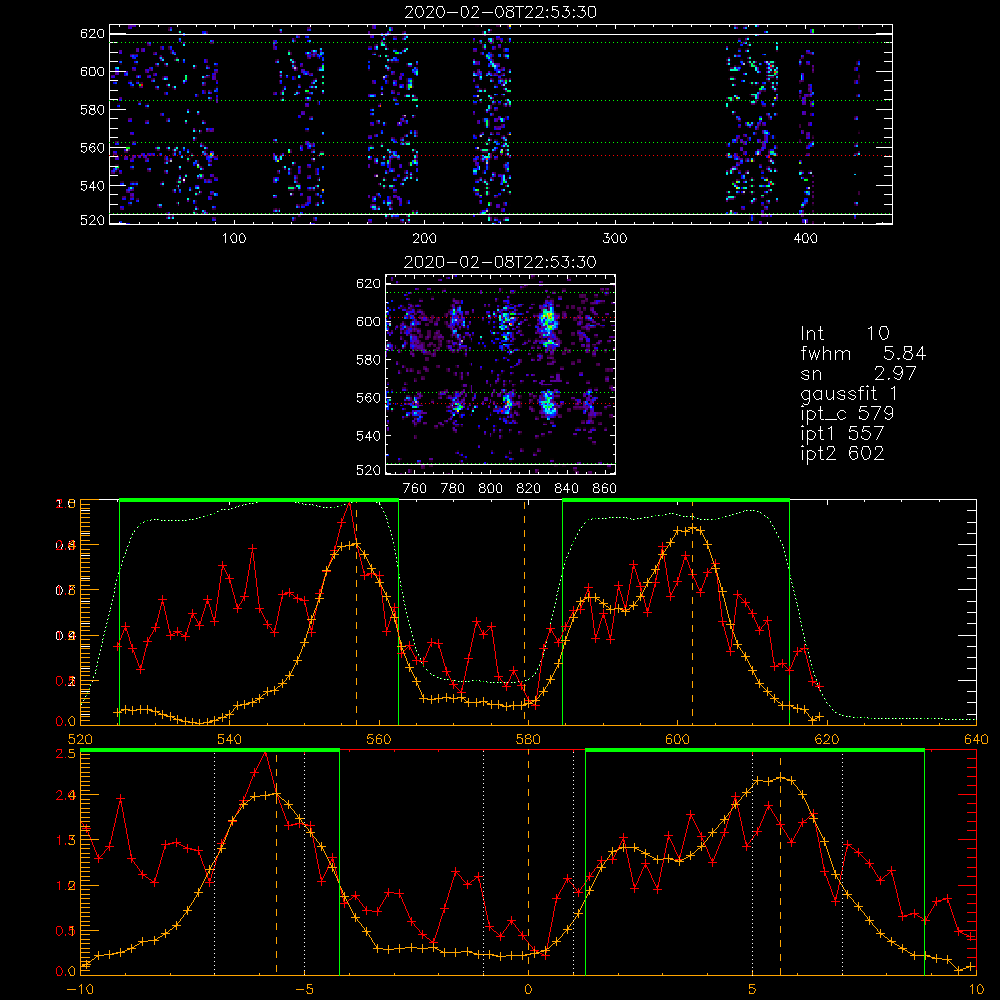Click the 620 y-axis label of top plot

[92, 33]
